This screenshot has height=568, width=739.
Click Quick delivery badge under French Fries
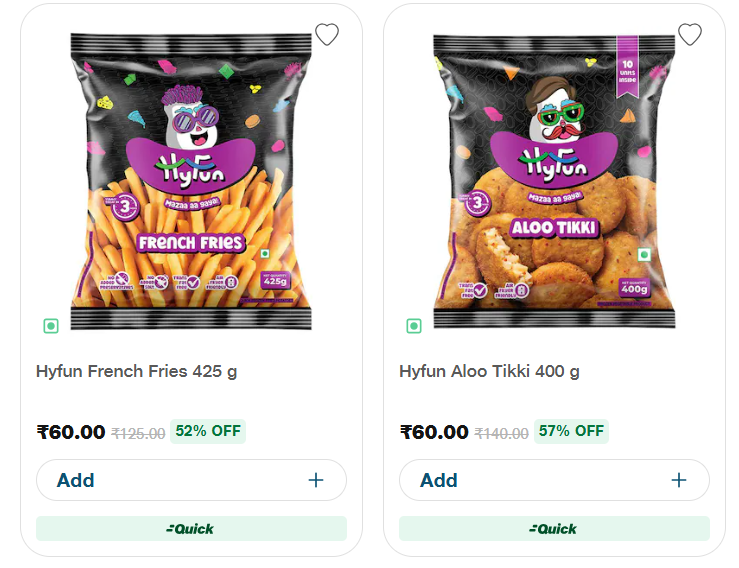point(191,528)
